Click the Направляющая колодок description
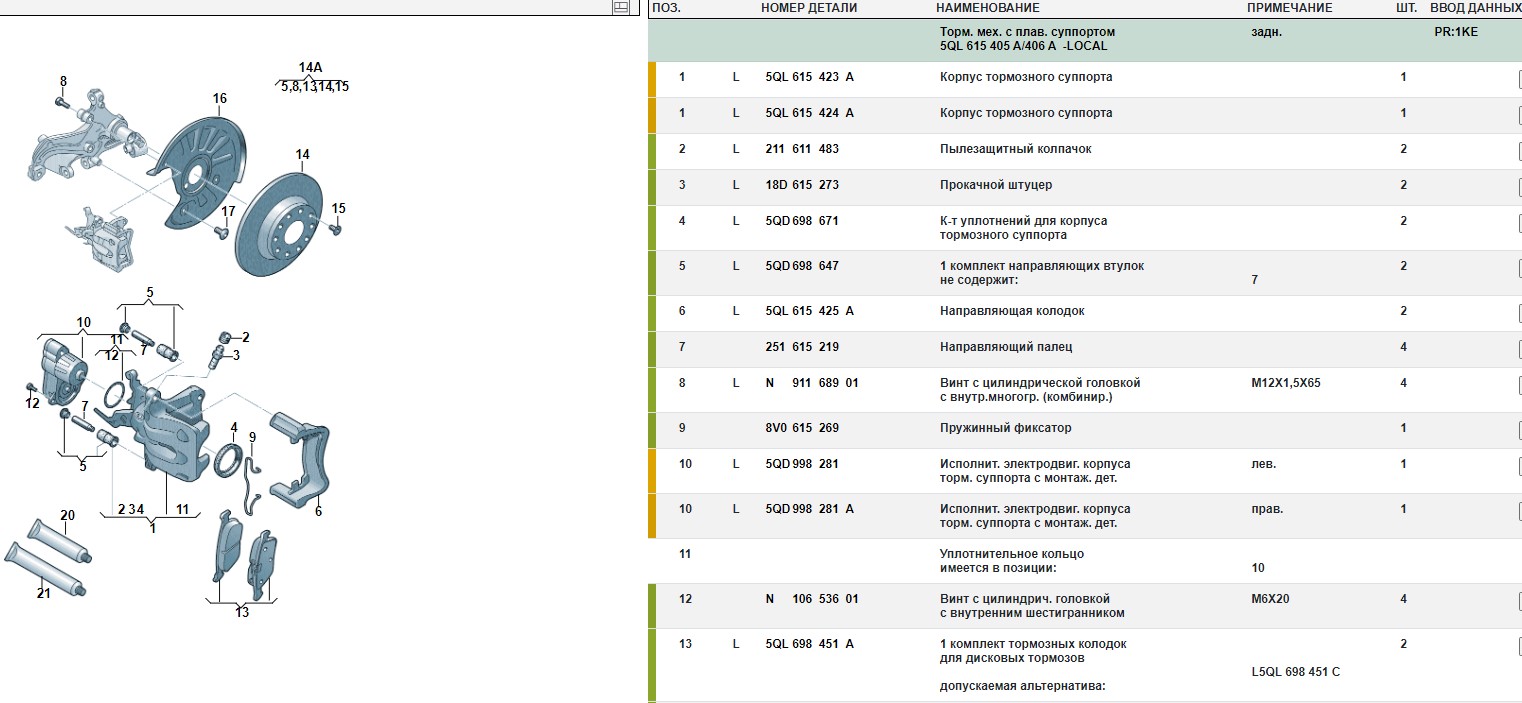The image size is (1522, 703). 1012,311
